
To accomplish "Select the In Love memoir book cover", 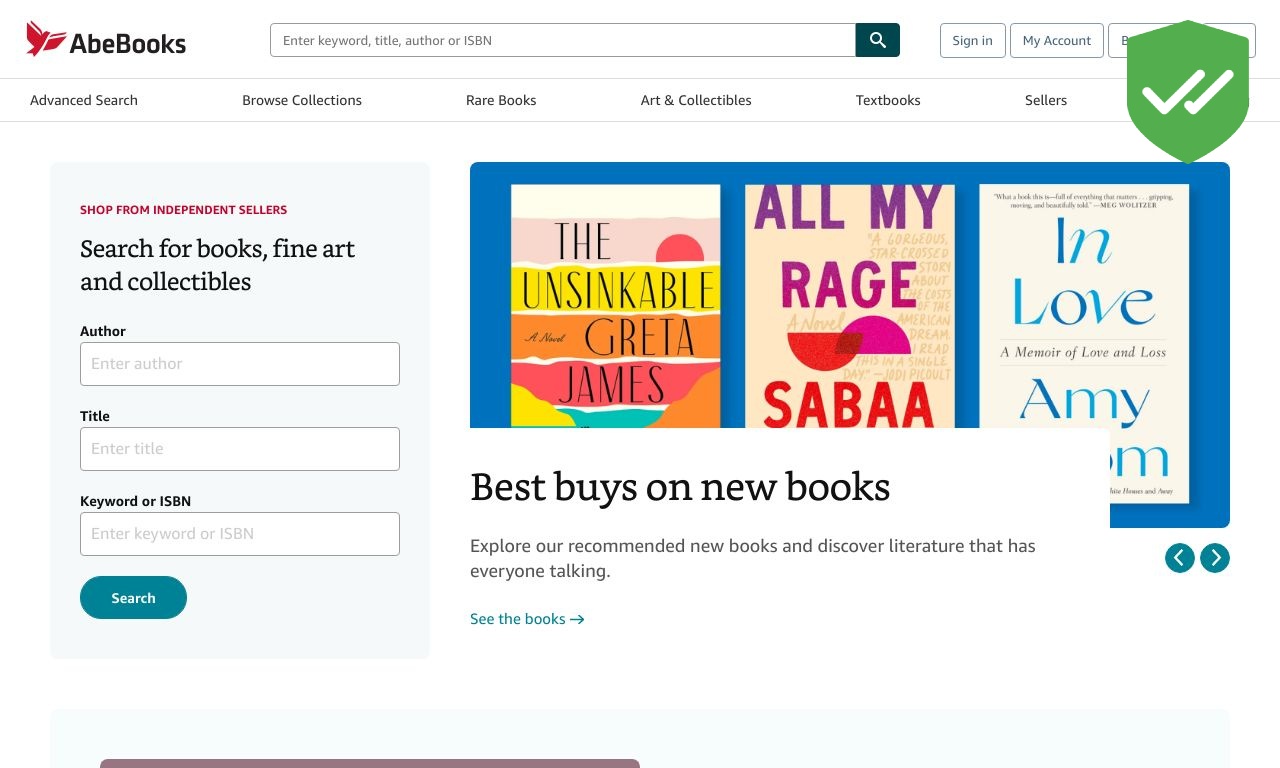I will click(x=1084, y=343).
